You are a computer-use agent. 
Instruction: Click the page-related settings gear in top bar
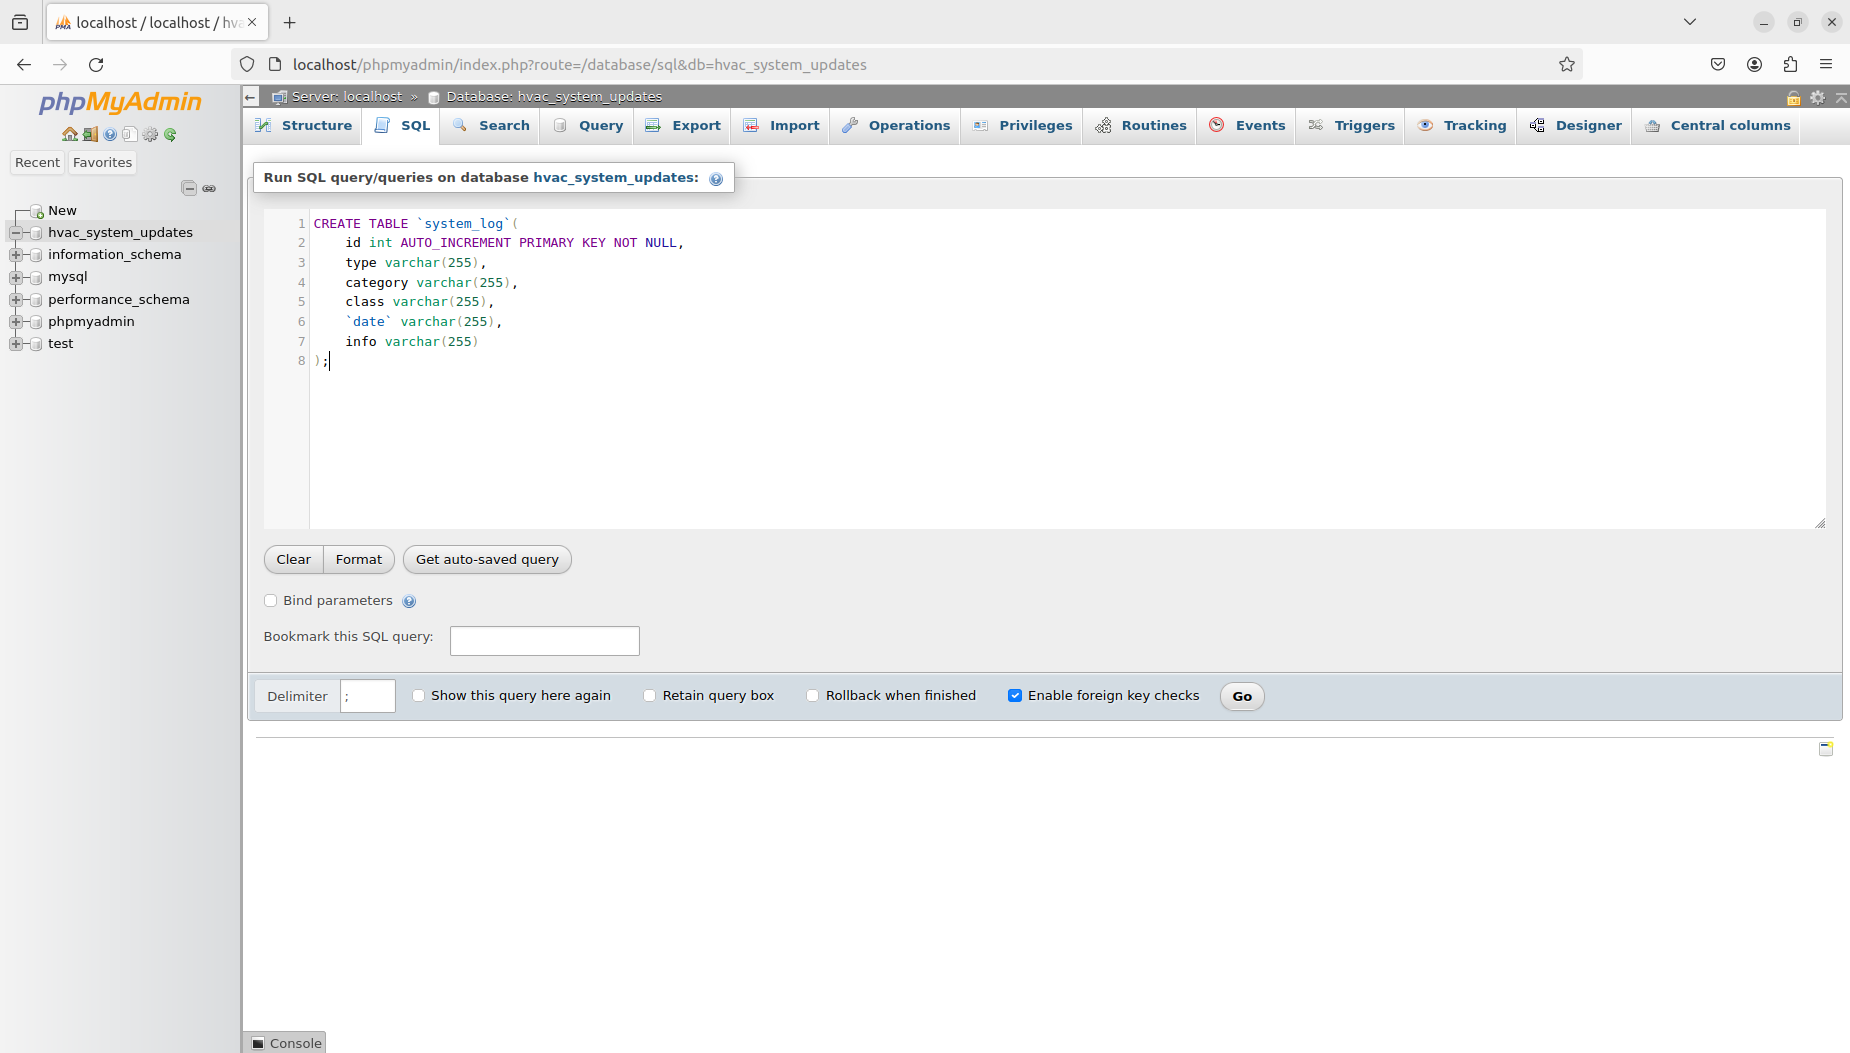coord(1818,97)
